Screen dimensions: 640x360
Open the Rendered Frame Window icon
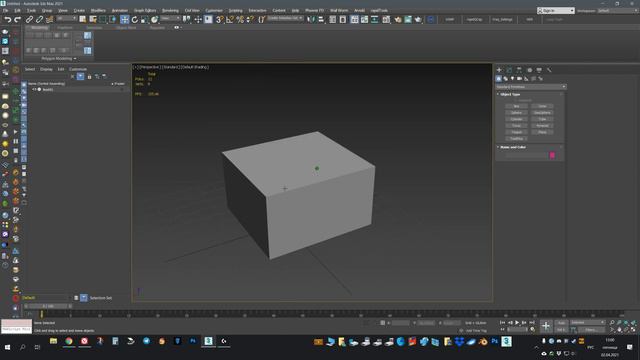coord(408,19)
